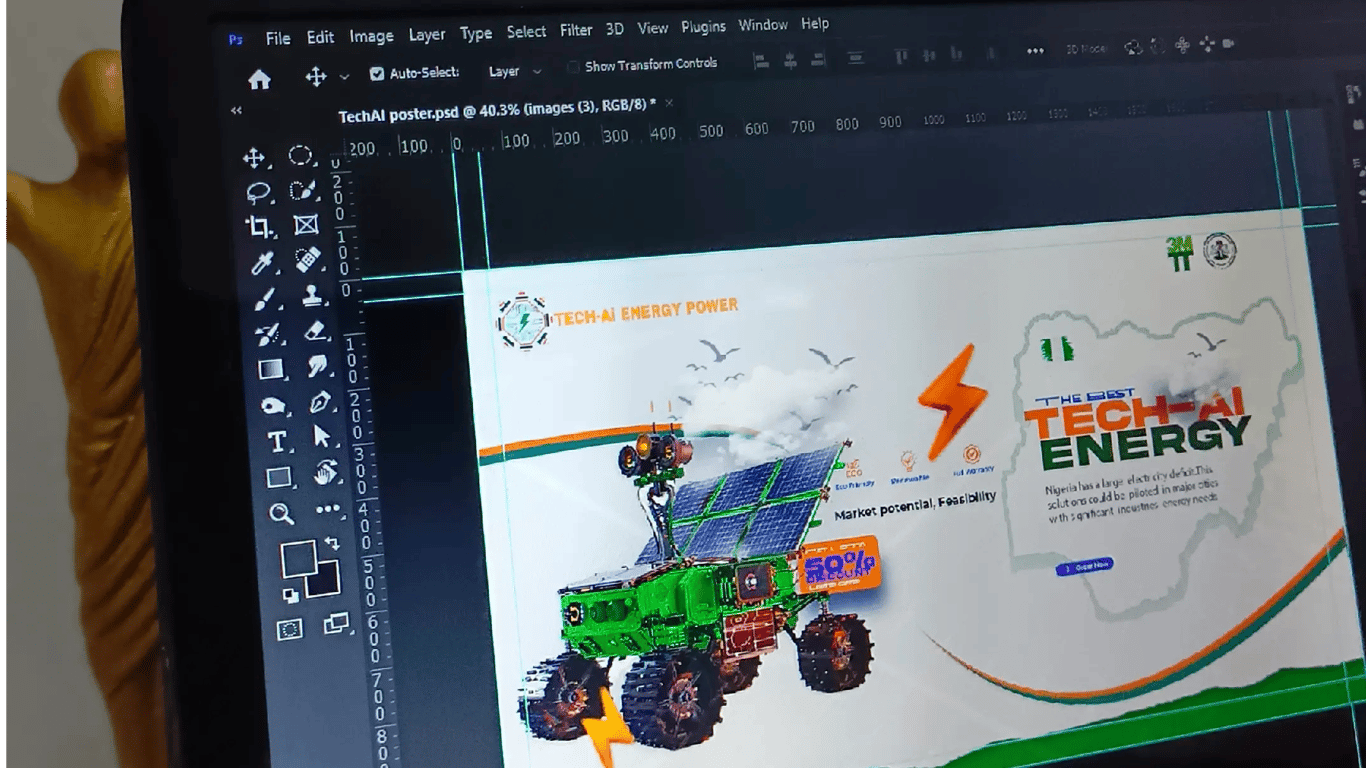This screenshot has width=1366, height=768.
Task: Select the Brush tool
Action: [265, 299]
